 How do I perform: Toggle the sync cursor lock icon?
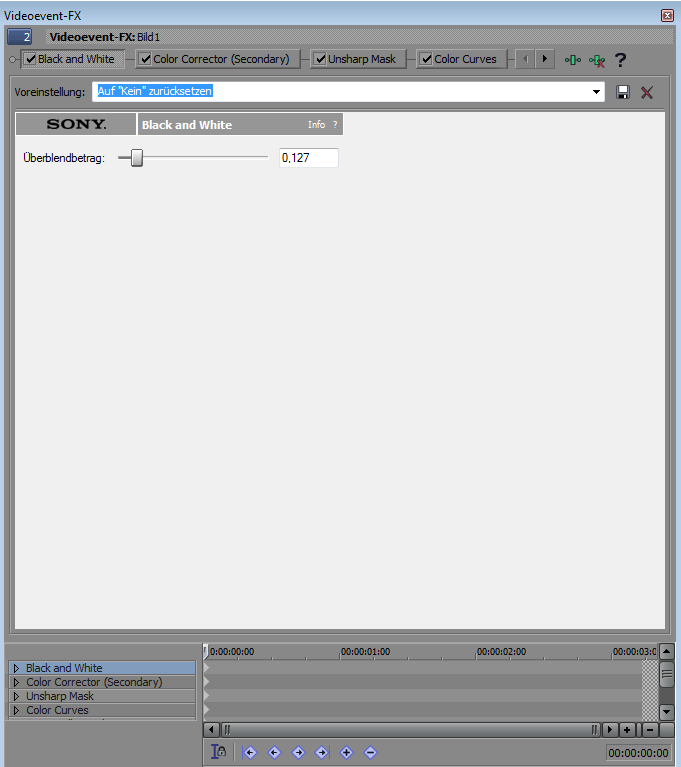click(x=219, y=752)
